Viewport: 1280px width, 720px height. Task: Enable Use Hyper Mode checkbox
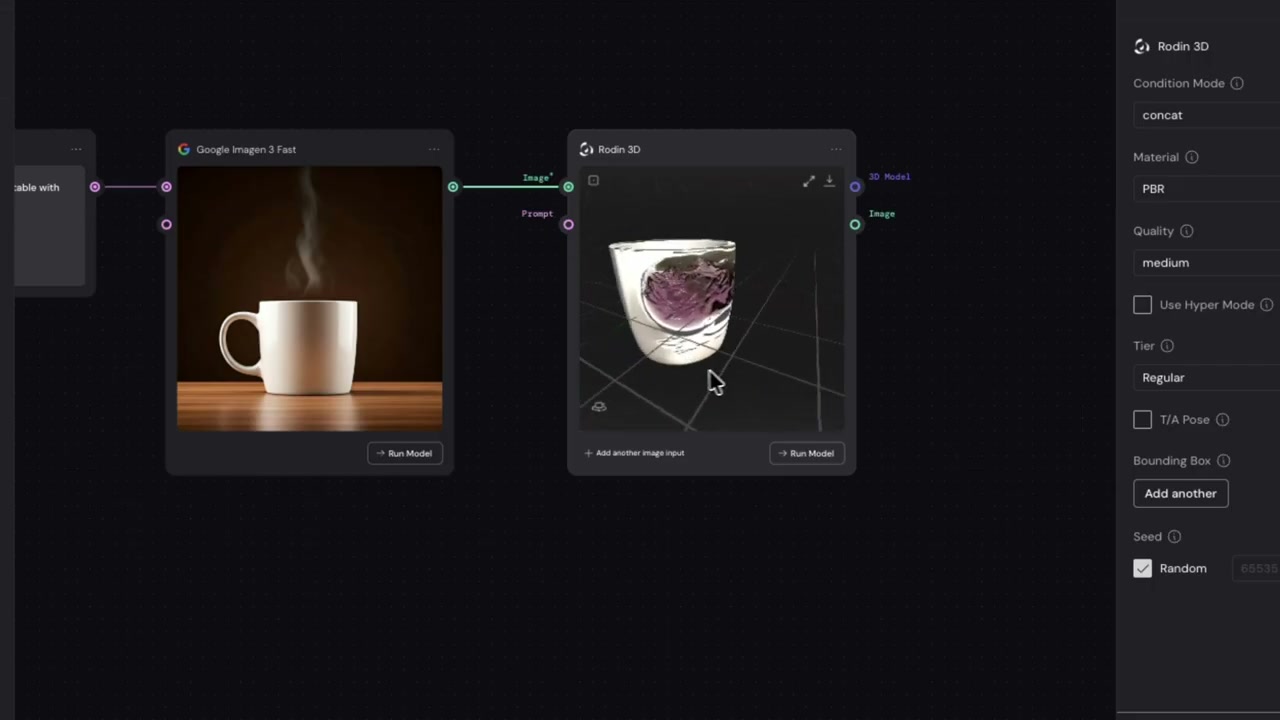[1142, 305]
